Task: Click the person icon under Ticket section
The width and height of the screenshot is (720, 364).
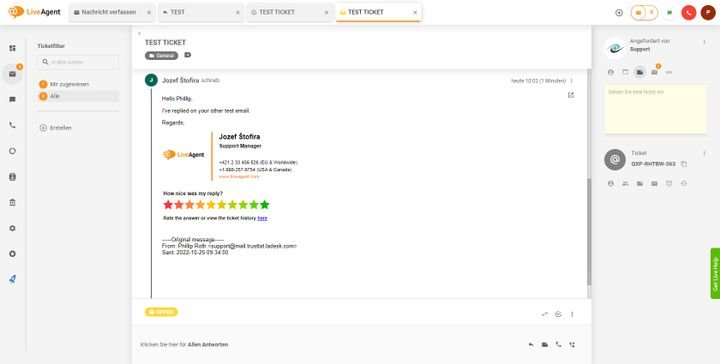Action: [x=611, y=184]
